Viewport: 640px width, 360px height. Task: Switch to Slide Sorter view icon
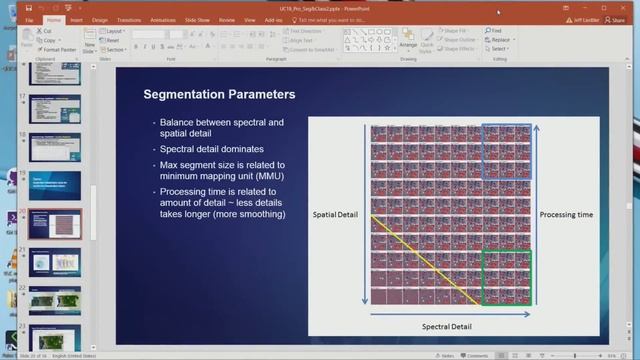coord(515,356)
